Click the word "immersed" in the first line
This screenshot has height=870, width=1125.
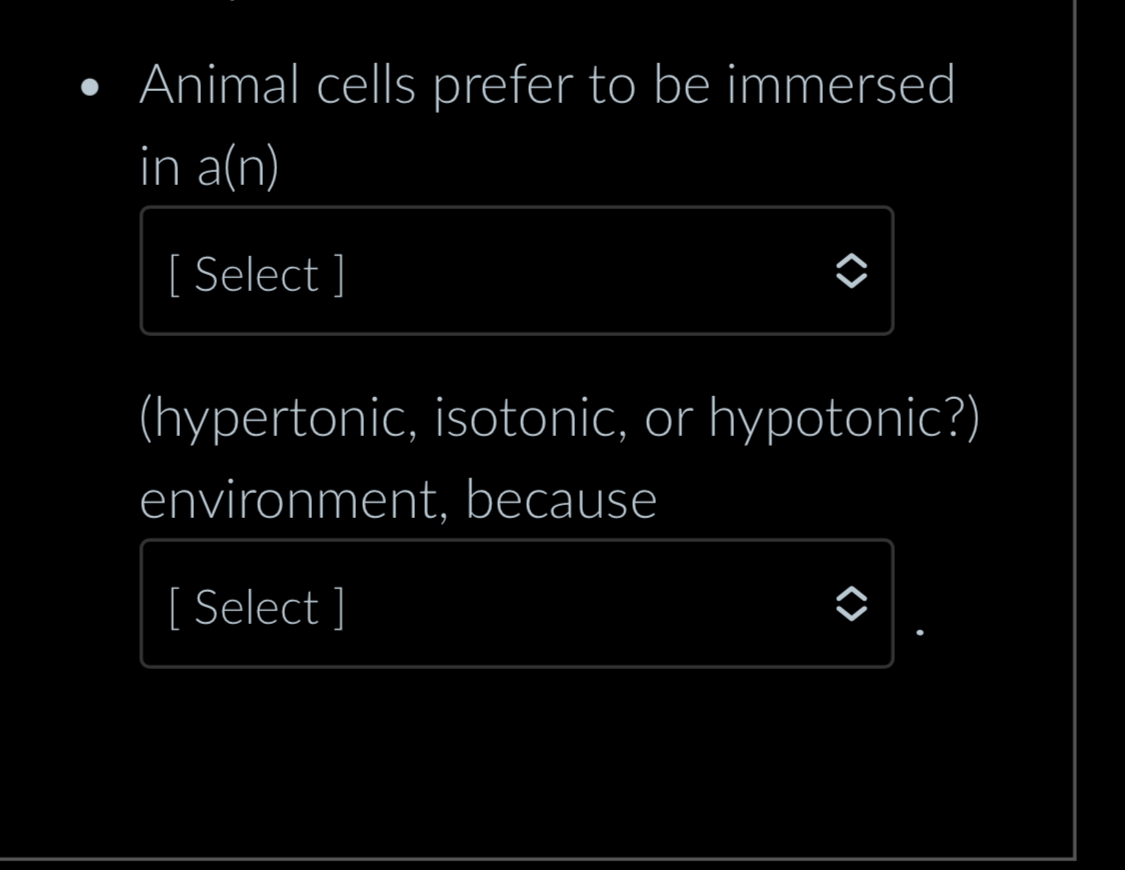point(840,85)
